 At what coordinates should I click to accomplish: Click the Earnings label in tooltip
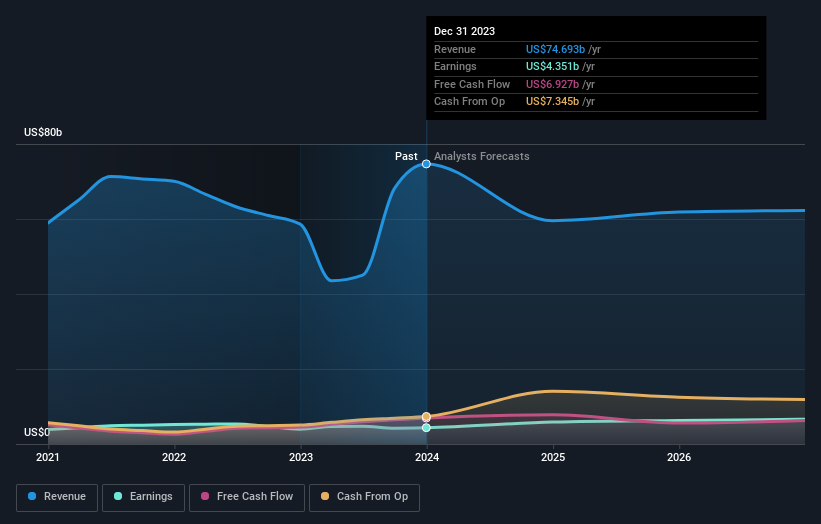(x=456, y=66)
